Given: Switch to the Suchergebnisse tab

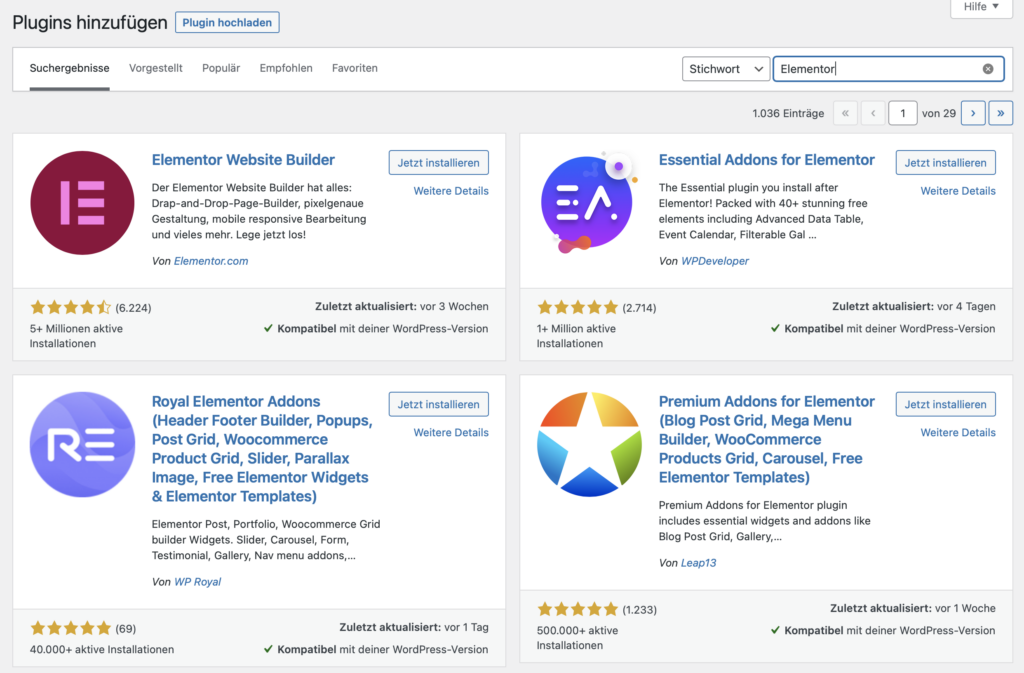Looking at the screenshot, I should coord(69,68).
